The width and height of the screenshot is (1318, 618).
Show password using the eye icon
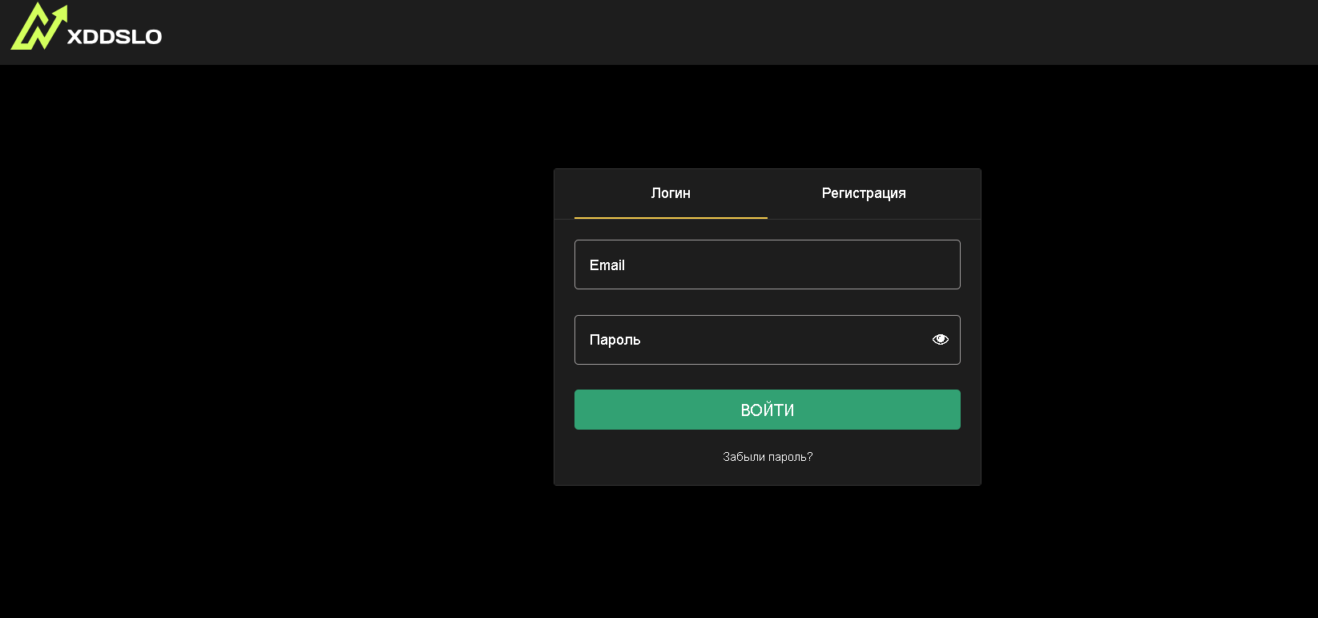pos(940,340)
